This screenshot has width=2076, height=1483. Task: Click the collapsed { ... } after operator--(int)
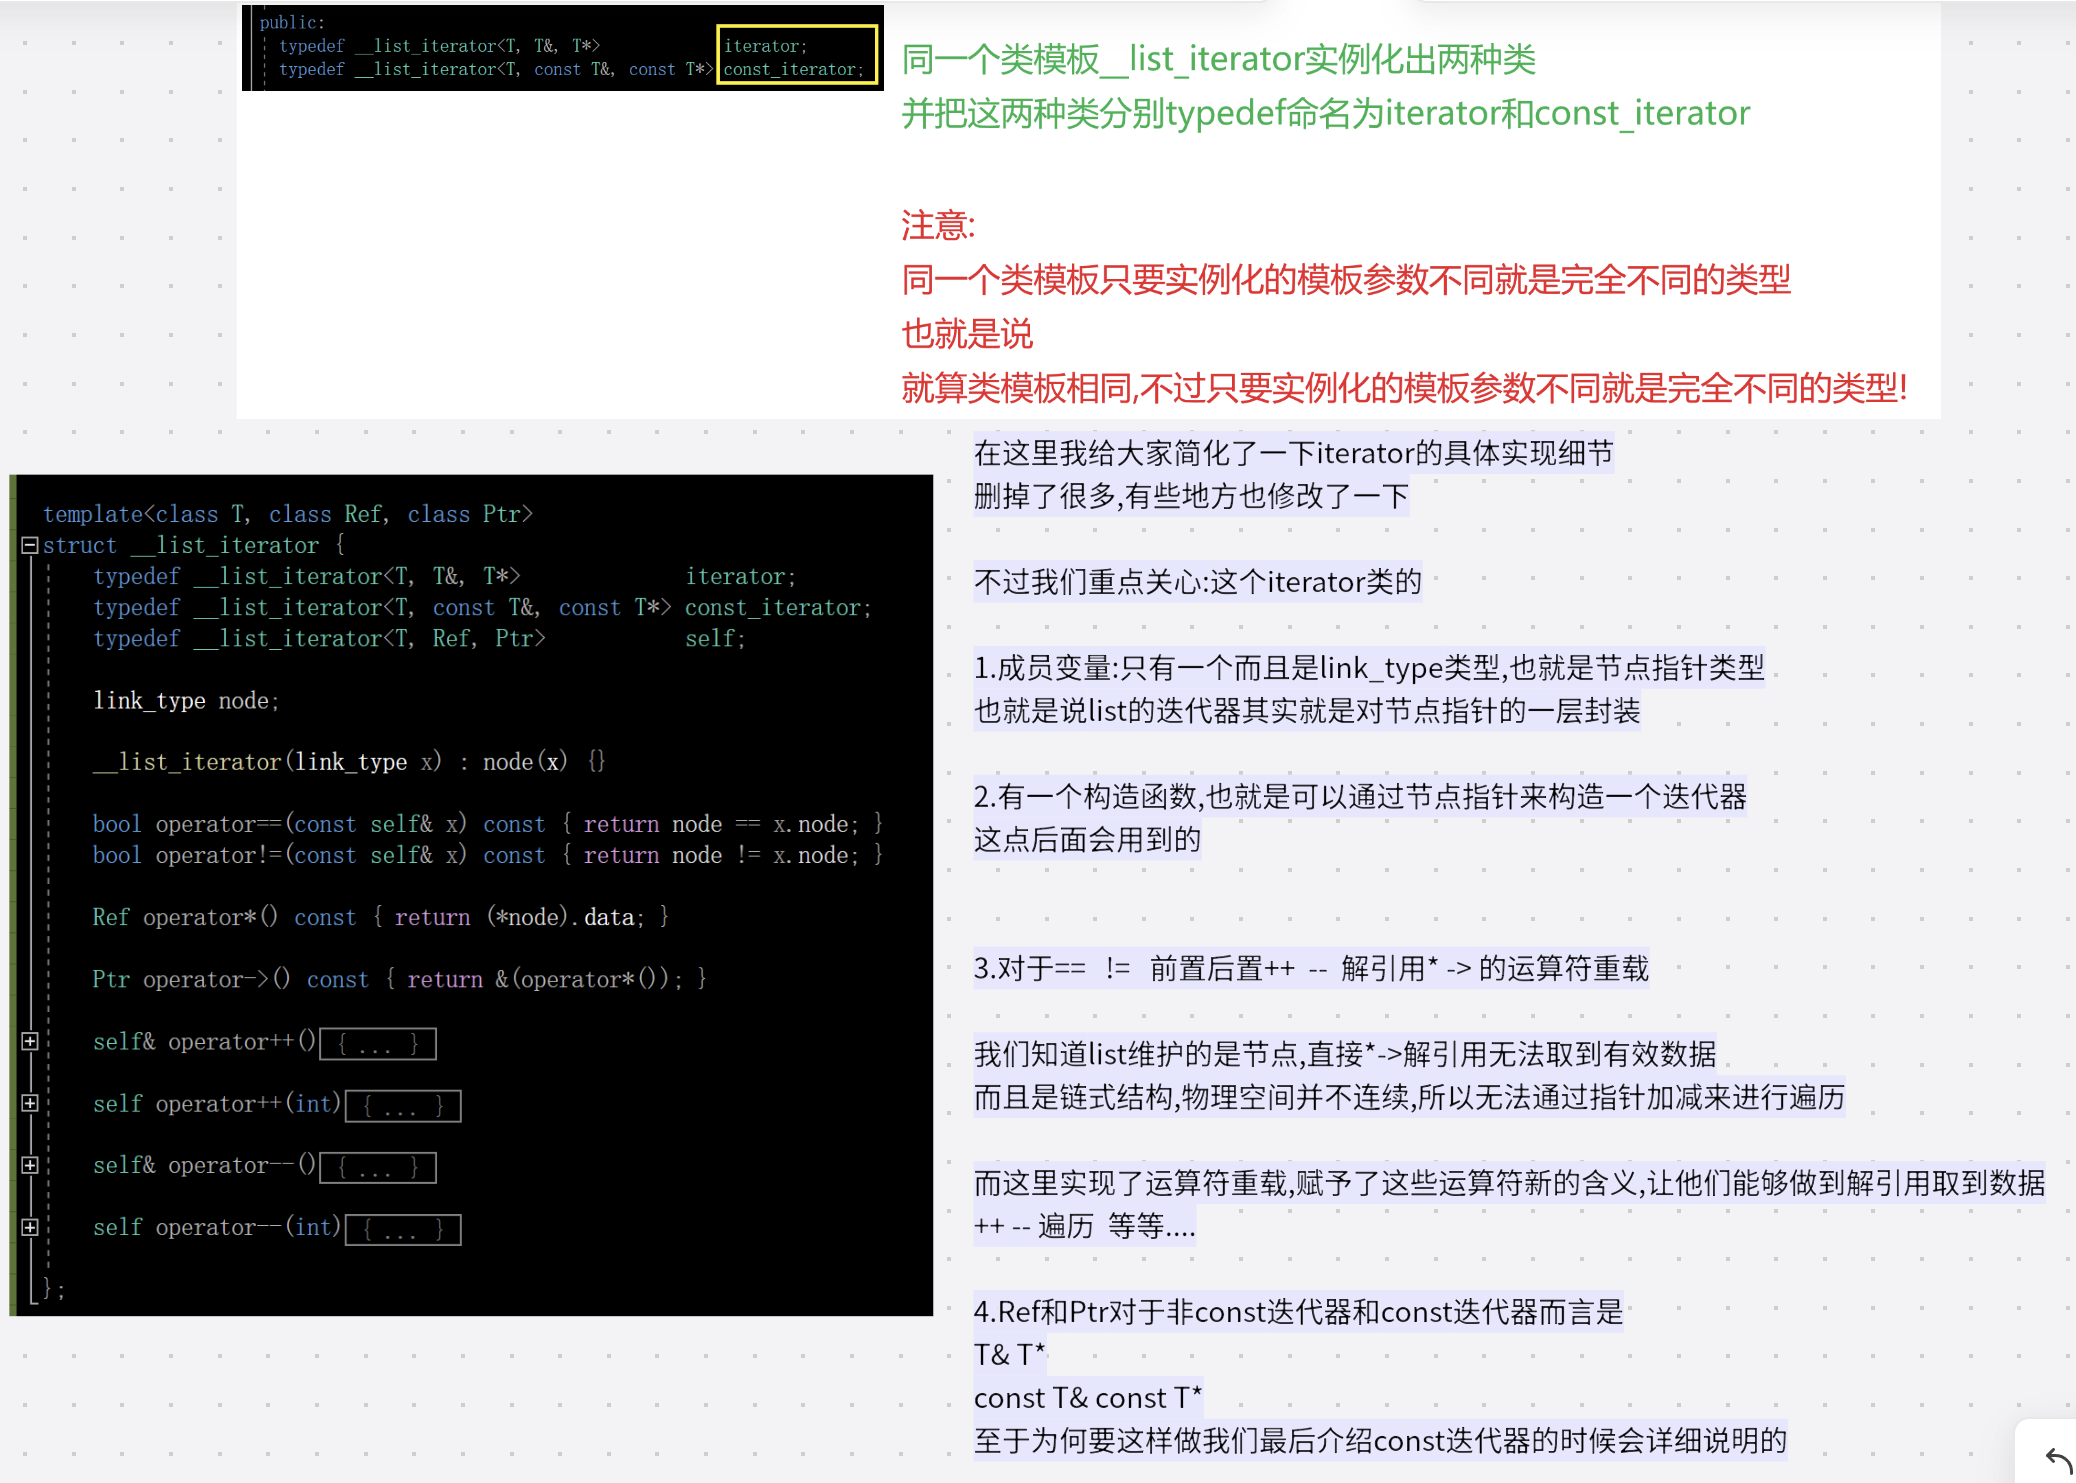coord(403,1230)
